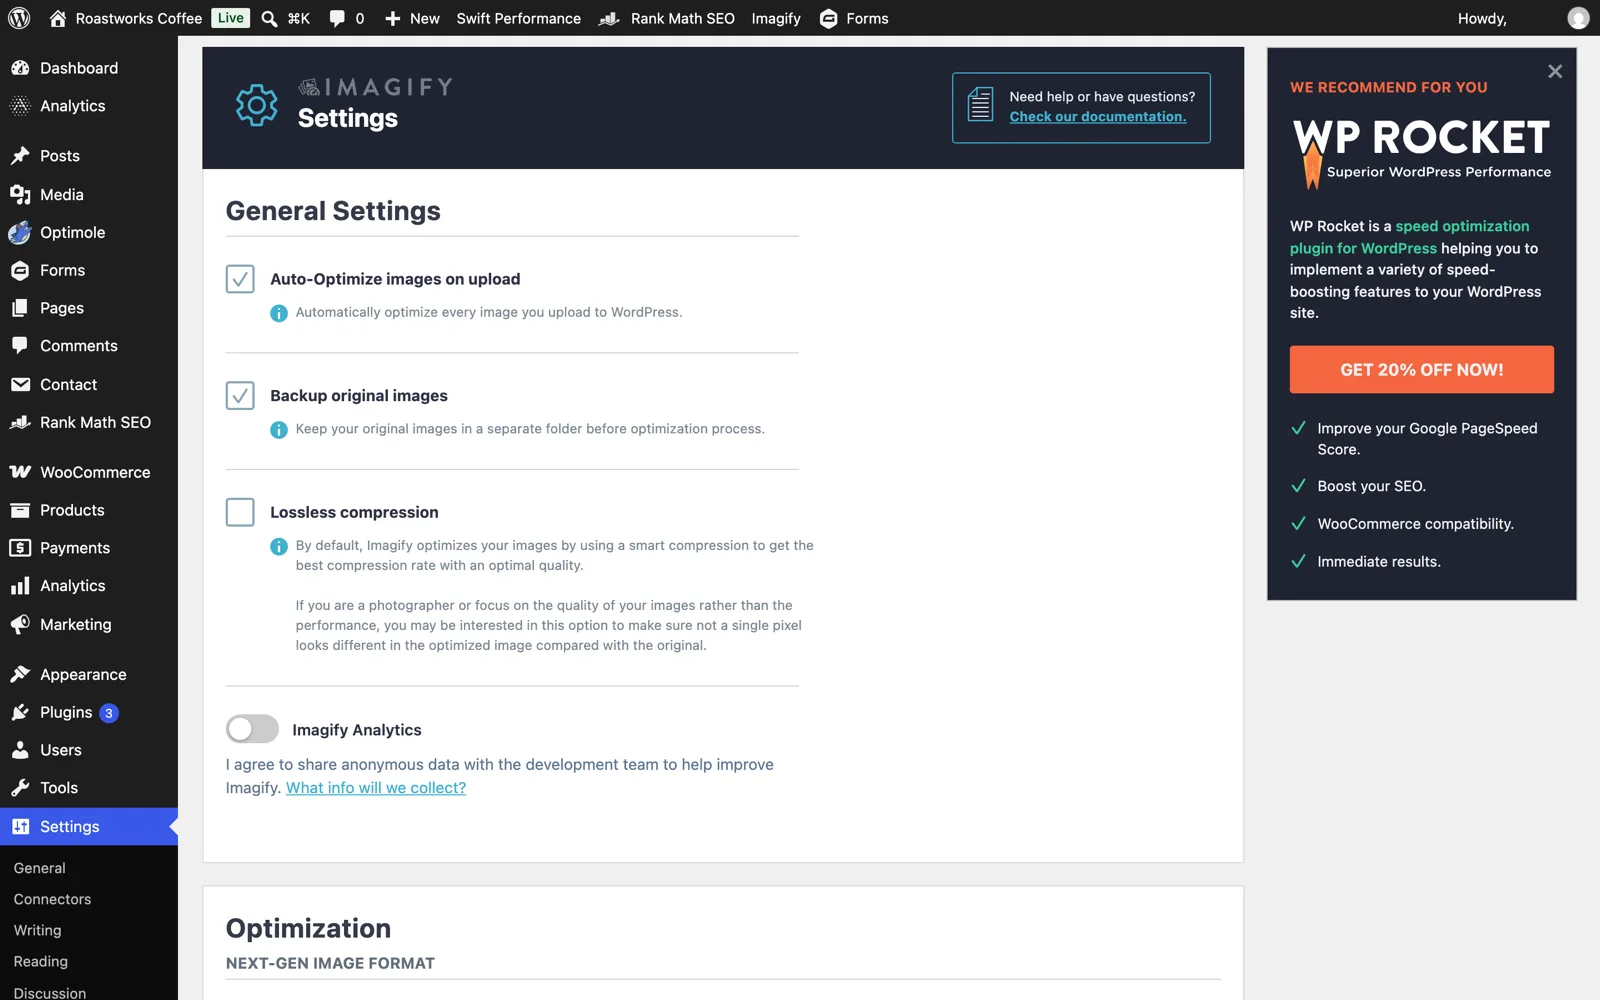Screen dimensions: 1600x1000
Task: Click the Forms icon in admin bar
Action: tap(828, 18)
